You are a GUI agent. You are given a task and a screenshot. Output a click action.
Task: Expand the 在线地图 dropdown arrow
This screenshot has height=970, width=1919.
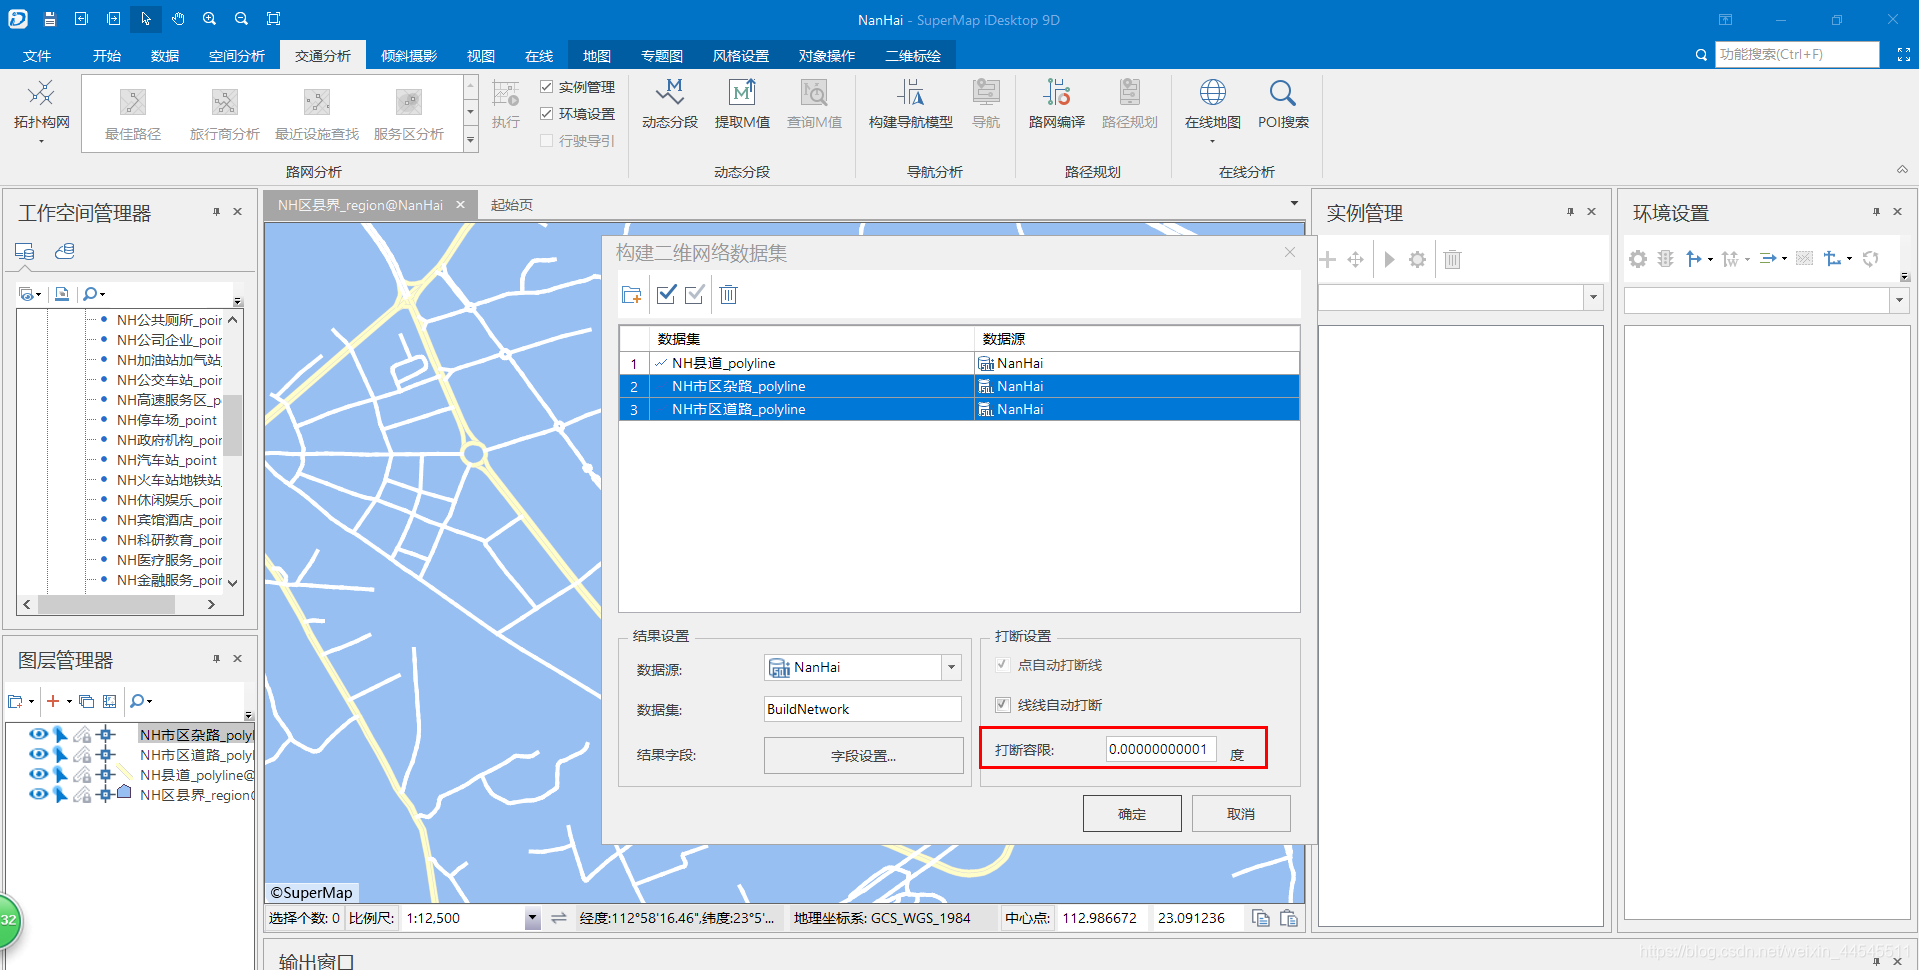[1212, 141]
